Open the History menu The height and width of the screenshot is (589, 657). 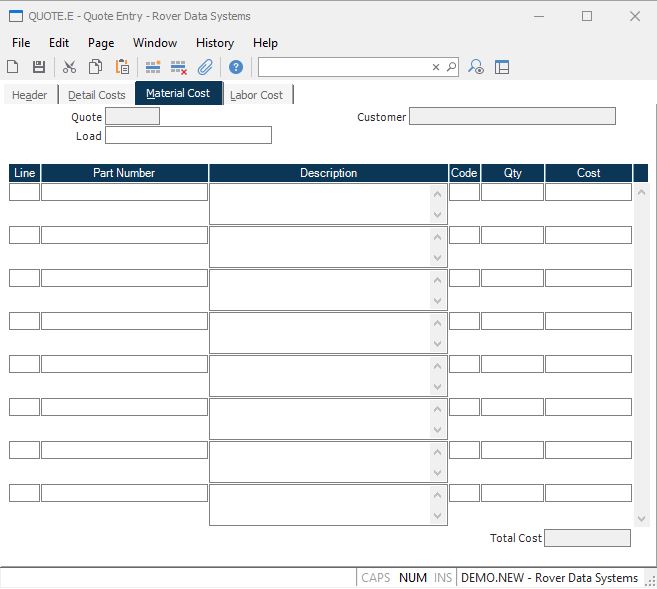coord(214,43)
